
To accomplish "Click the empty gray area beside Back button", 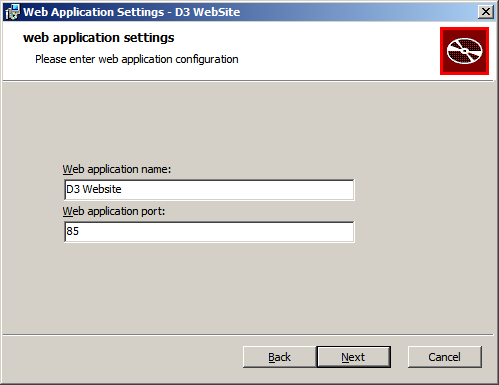I will pos(122,357).
